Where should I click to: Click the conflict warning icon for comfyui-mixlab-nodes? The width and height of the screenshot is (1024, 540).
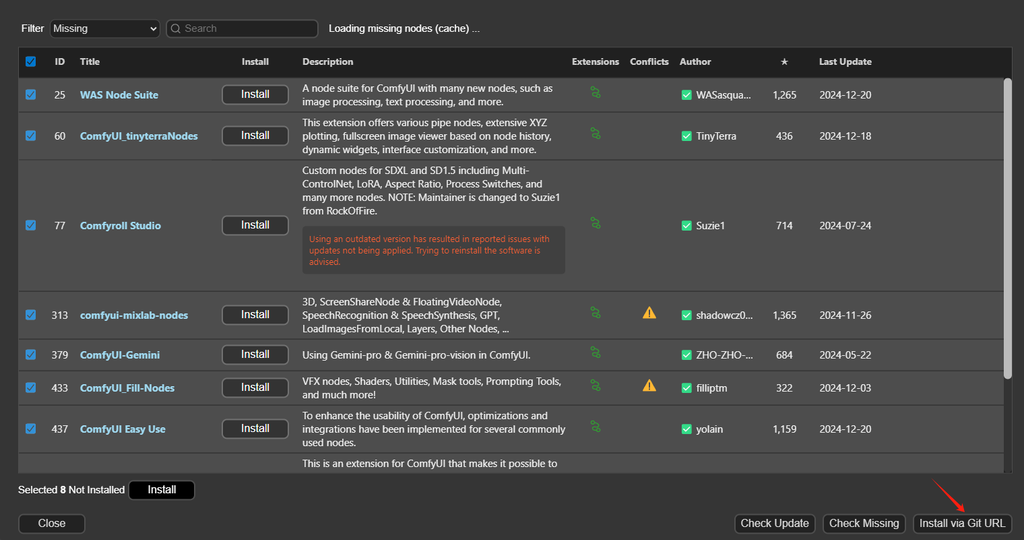tap(649, 313)
